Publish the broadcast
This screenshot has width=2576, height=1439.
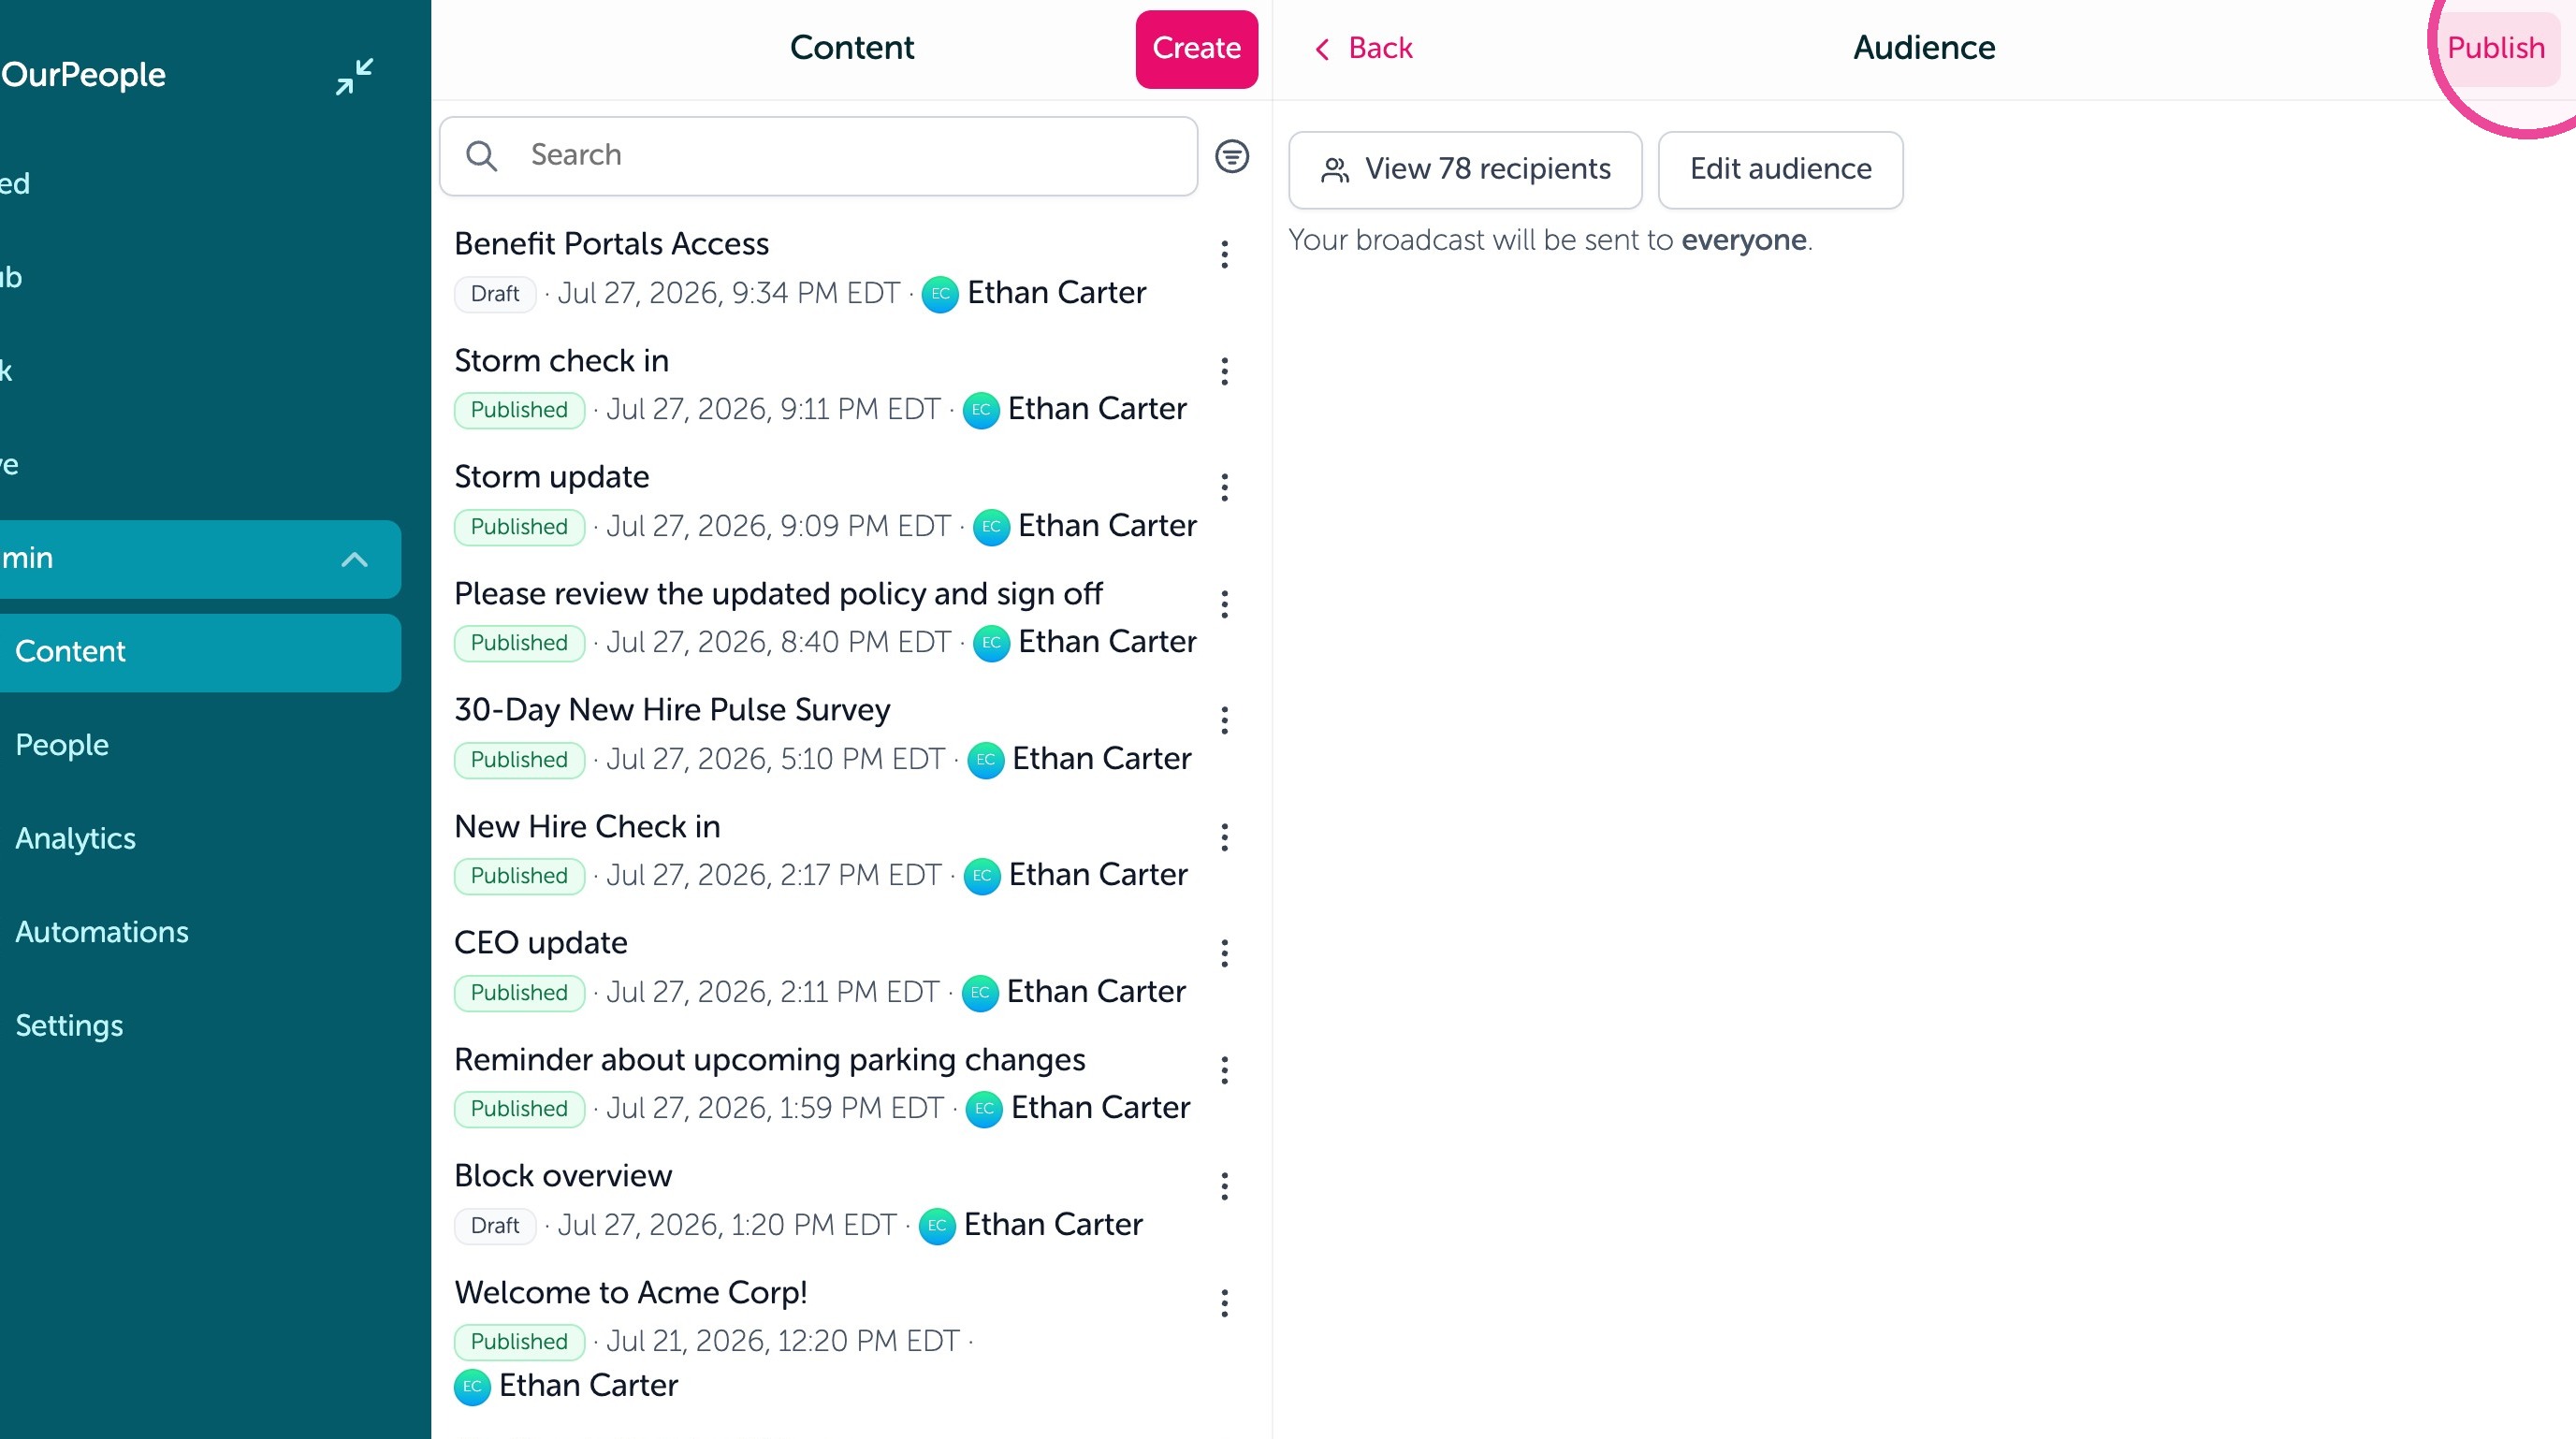click(2495, 48)
